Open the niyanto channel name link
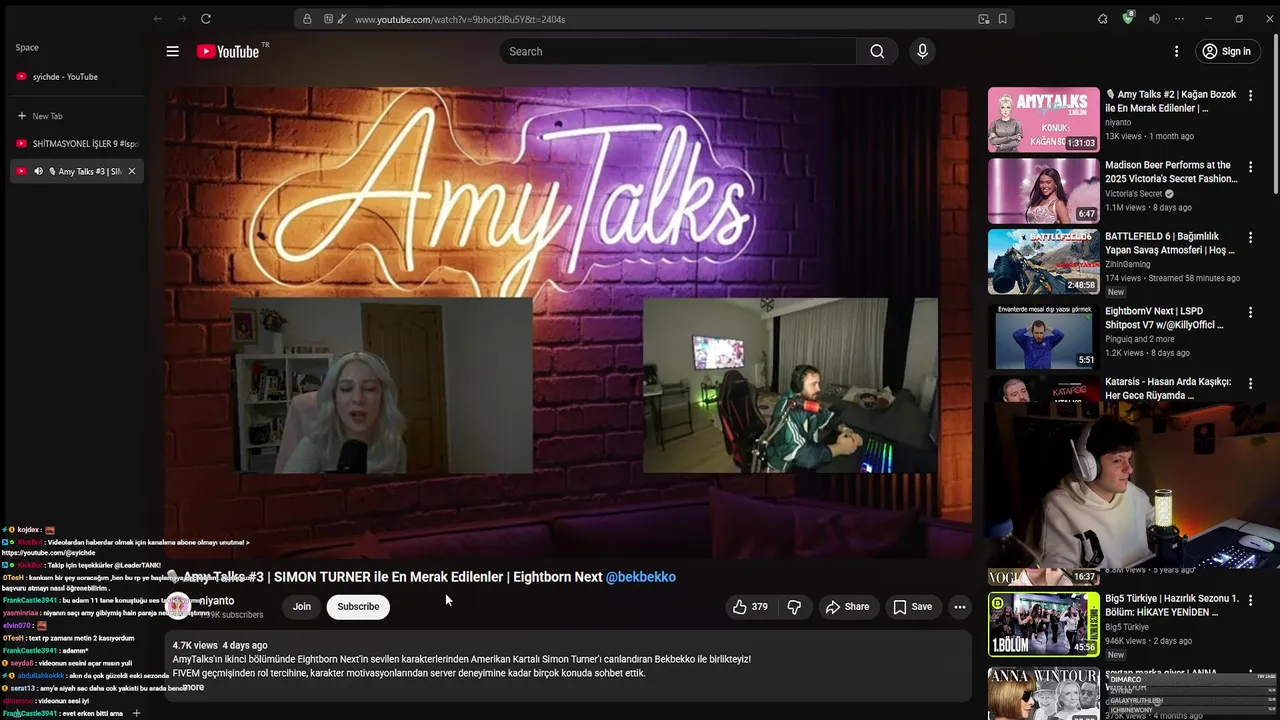1280x720 pixels. (216, 601)
